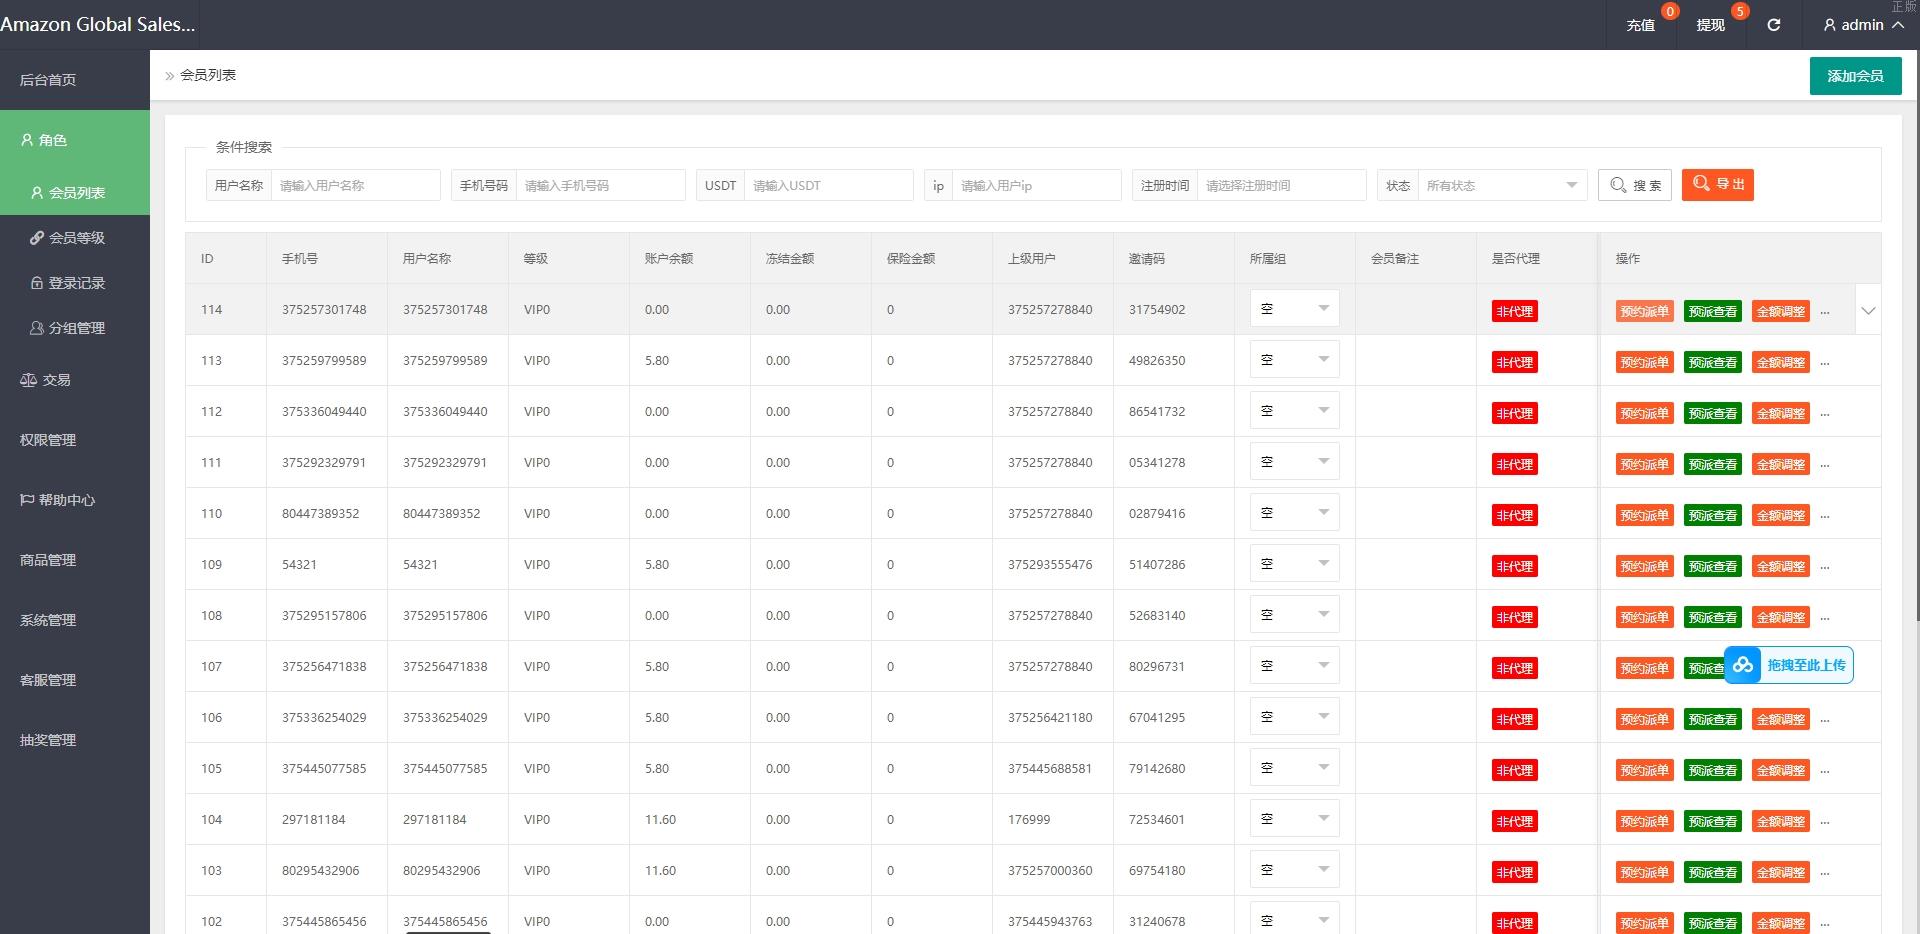Click the orange export button
Viewport: 1920px width, 934px height.
pyautogui.click(x=1717, y=185)
